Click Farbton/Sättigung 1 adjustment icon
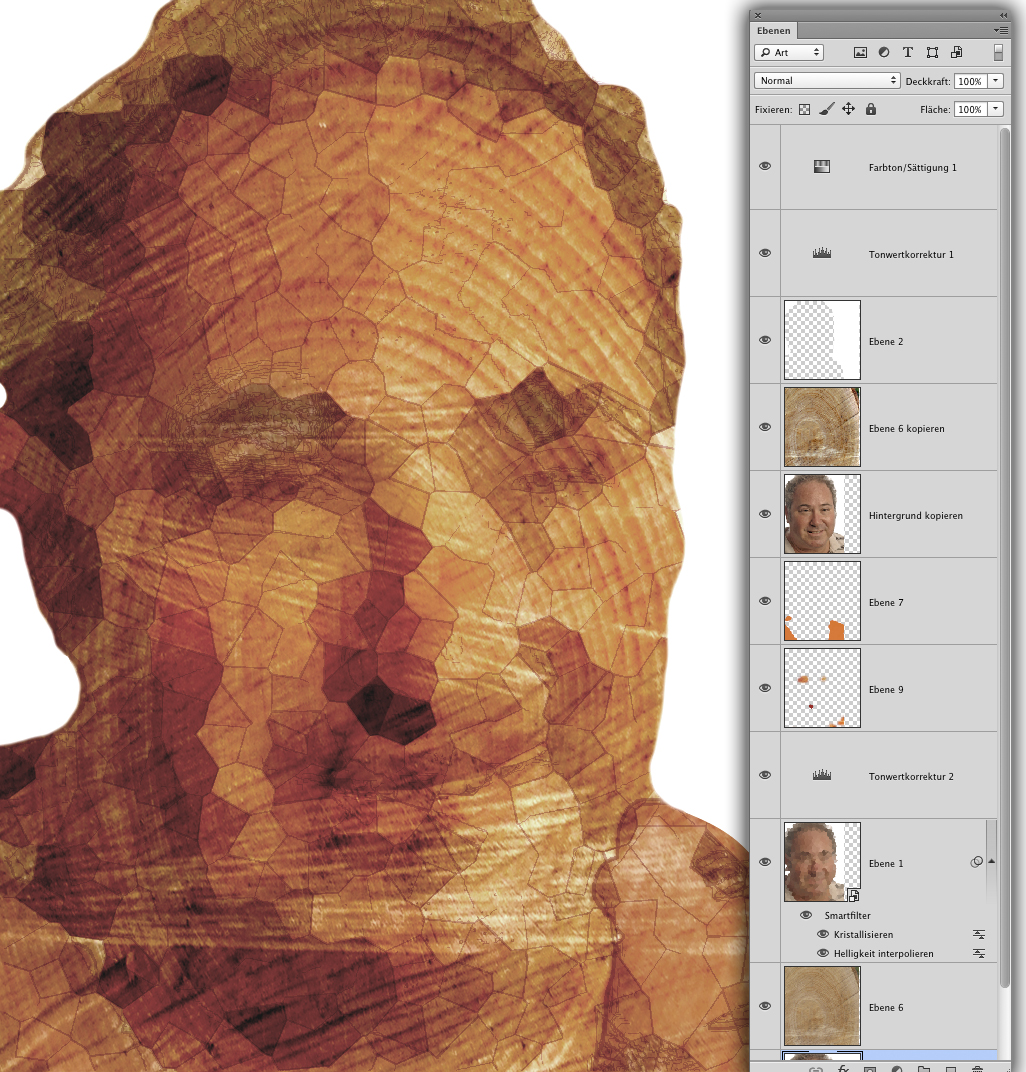The width and height of the screenshot is (1026, 1072). click(x=822, y=167)
